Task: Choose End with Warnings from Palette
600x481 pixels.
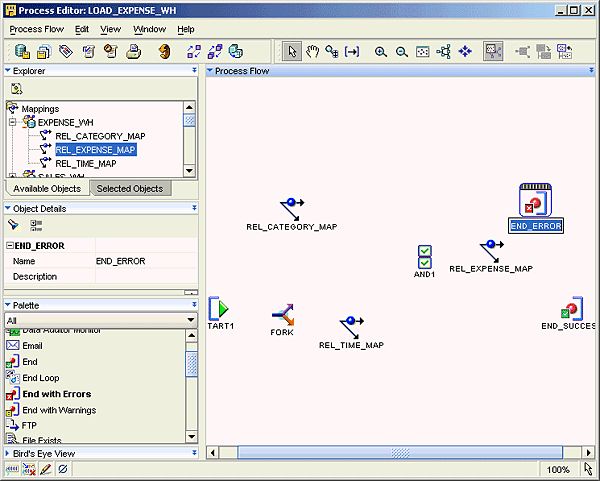Action: (59, 410)
